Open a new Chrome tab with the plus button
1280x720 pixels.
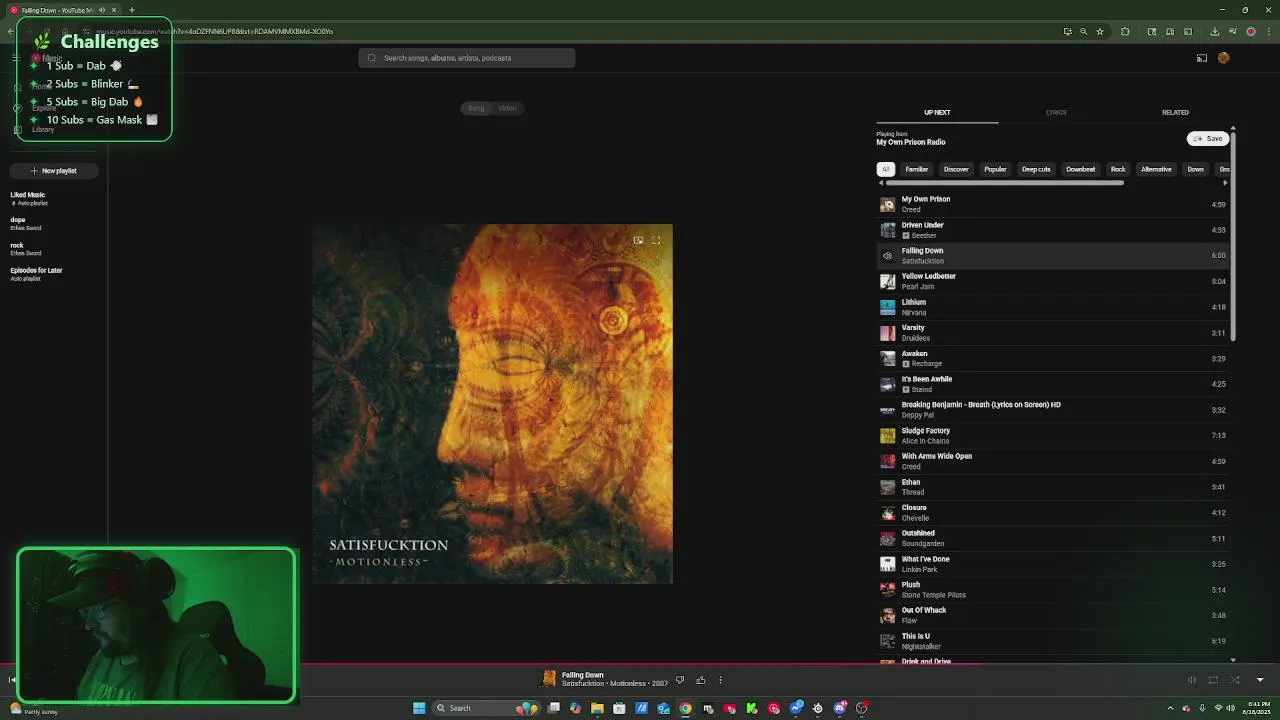131,10
